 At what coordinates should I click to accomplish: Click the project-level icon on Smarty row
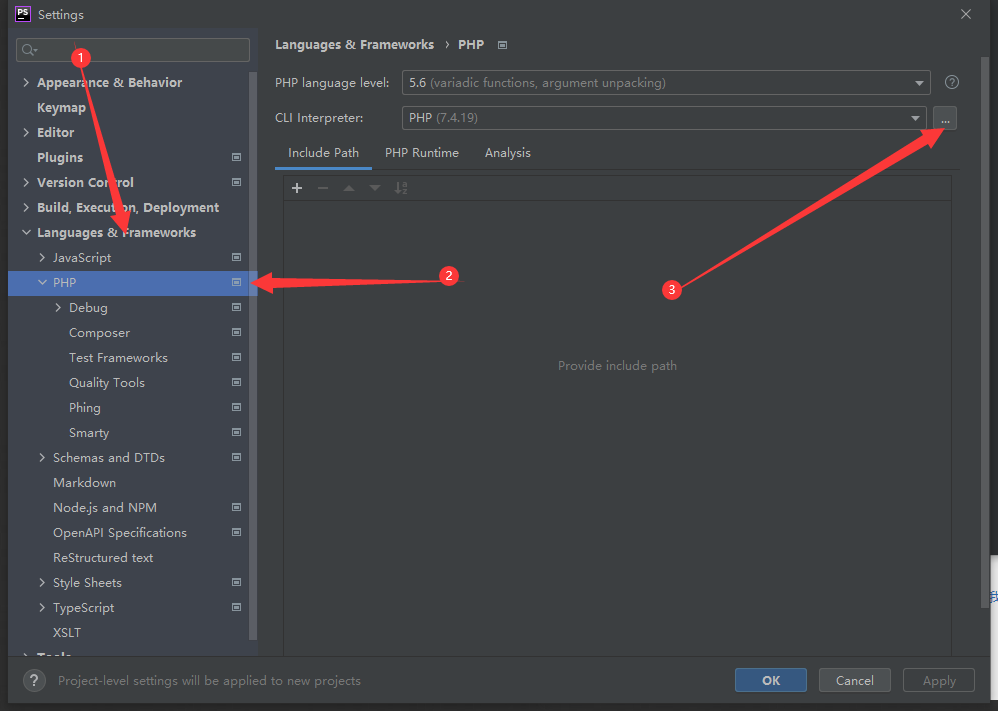[x=236, y=432]
